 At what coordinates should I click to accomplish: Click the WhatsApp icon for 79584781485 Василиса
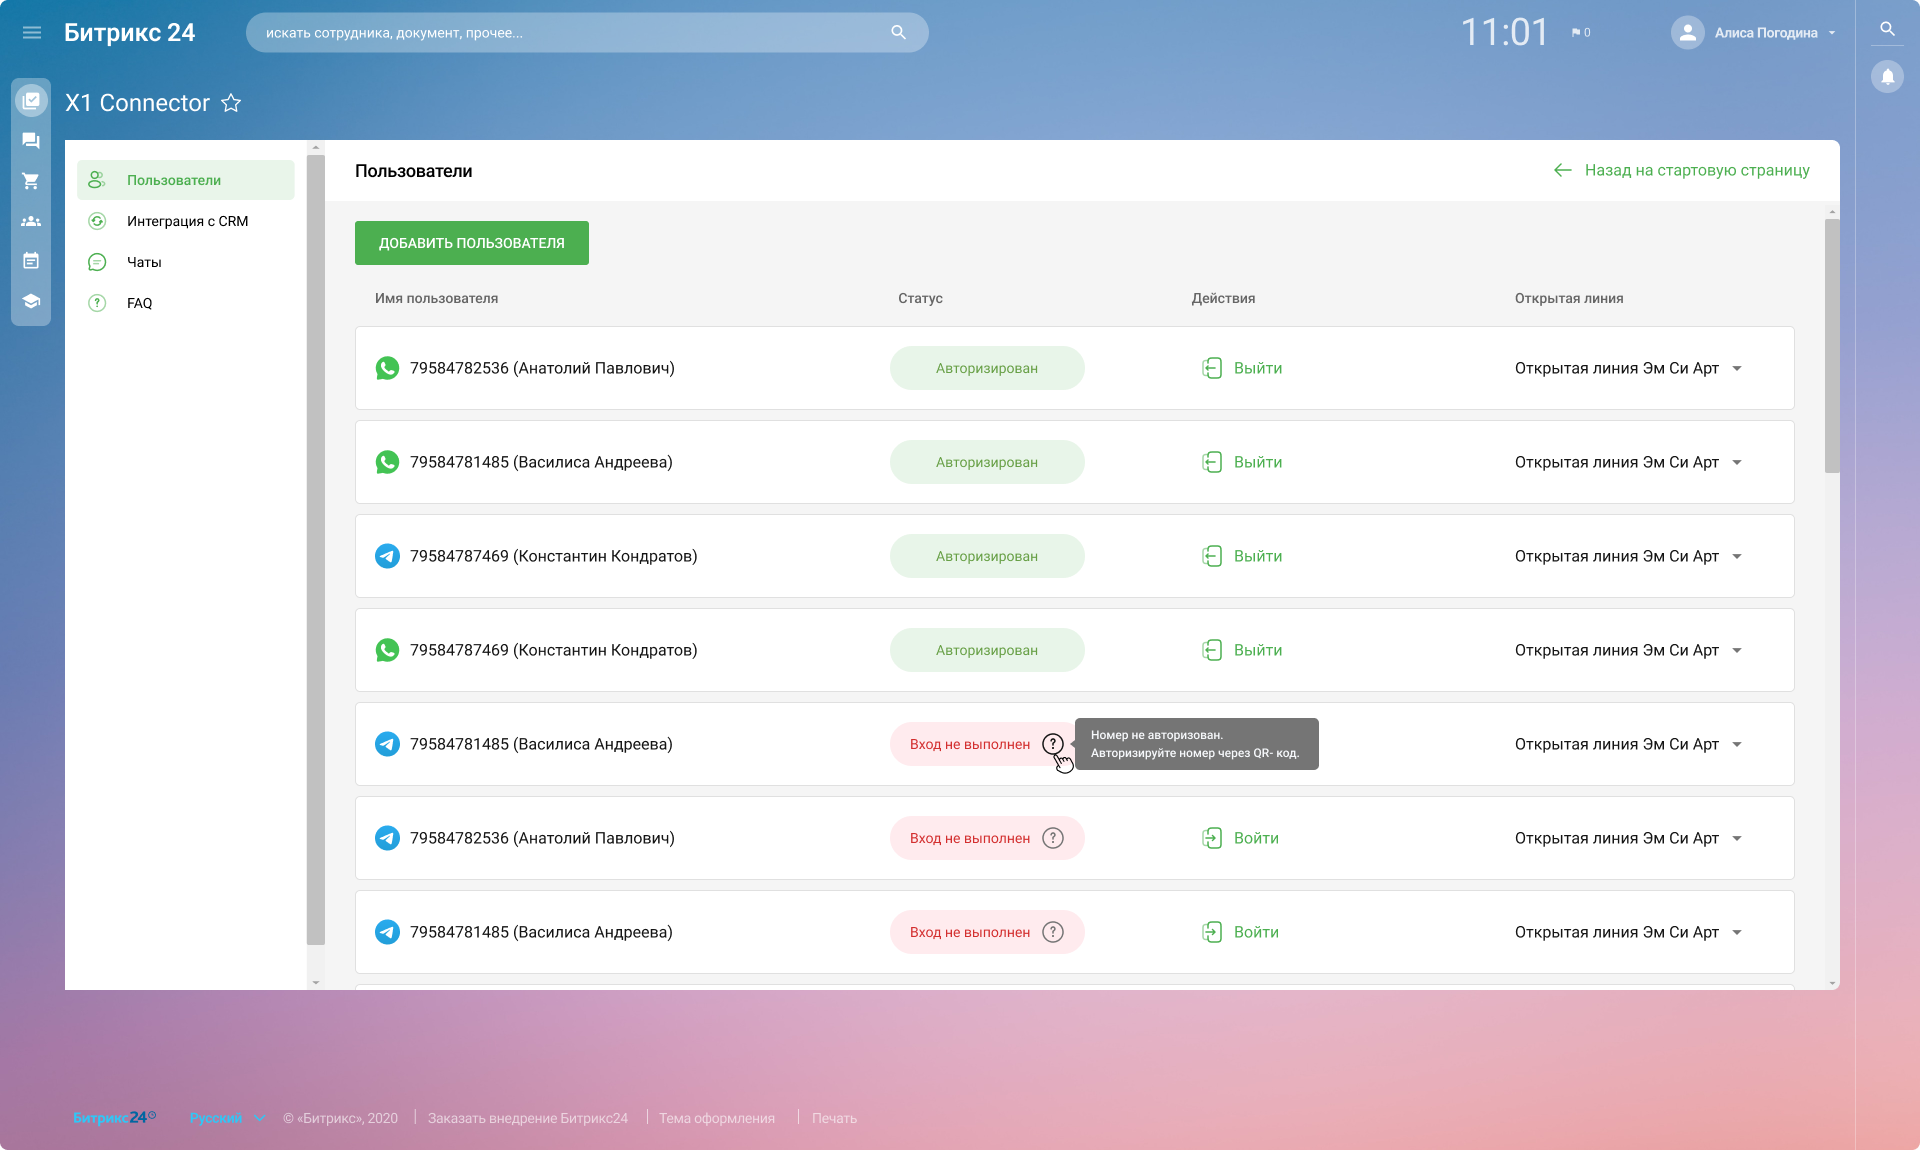[x=387, y=461]
